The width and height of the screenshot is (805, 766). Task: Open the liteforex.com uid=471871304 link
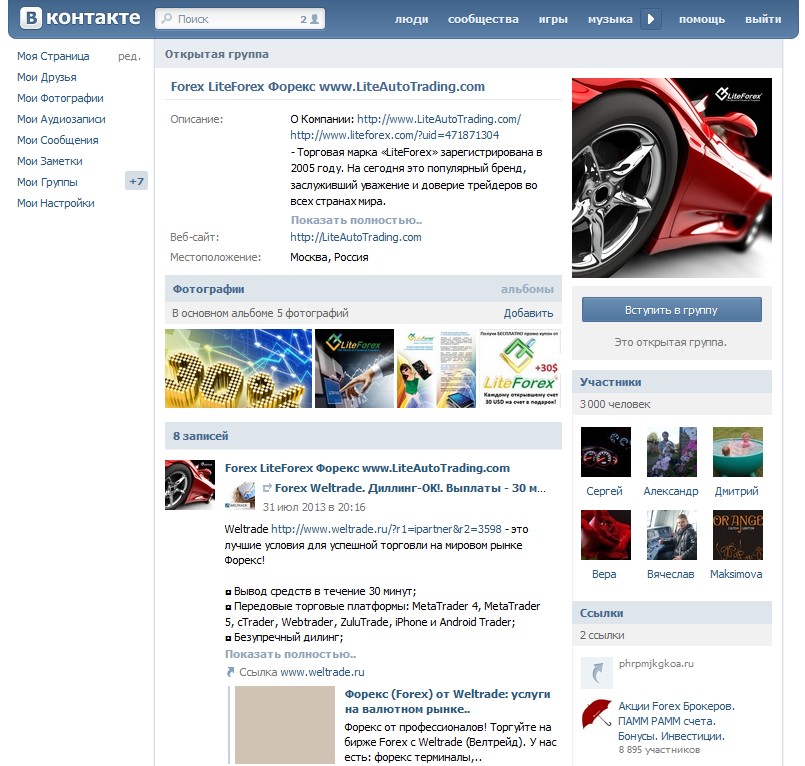(x=394, y=135)
